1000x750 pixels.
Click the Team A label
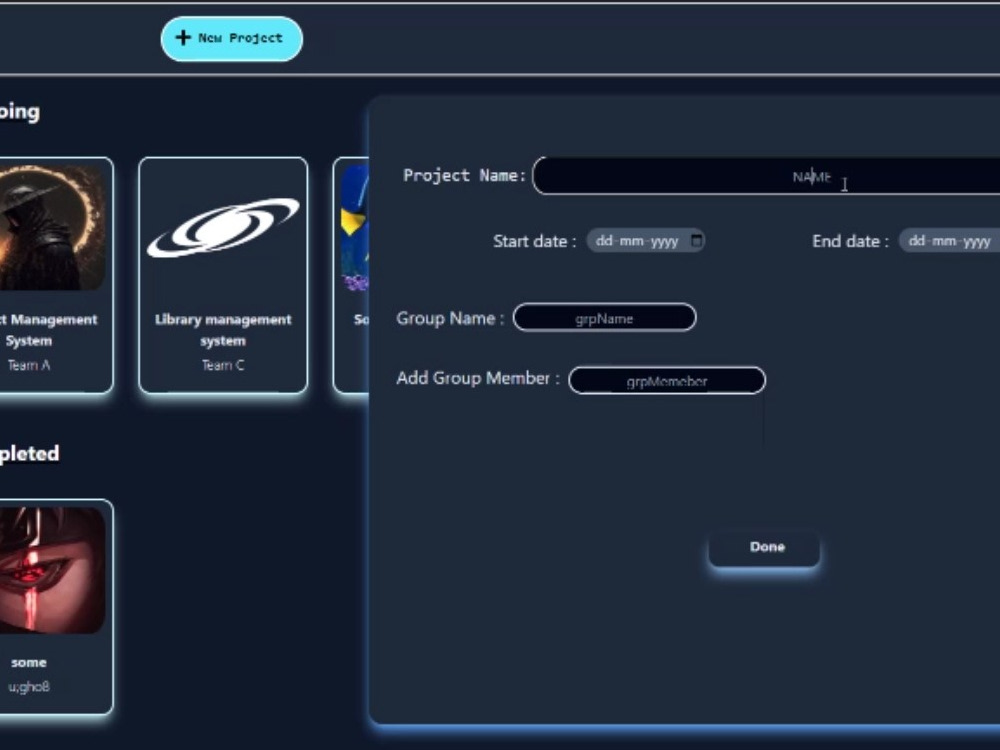click(29, 365)
